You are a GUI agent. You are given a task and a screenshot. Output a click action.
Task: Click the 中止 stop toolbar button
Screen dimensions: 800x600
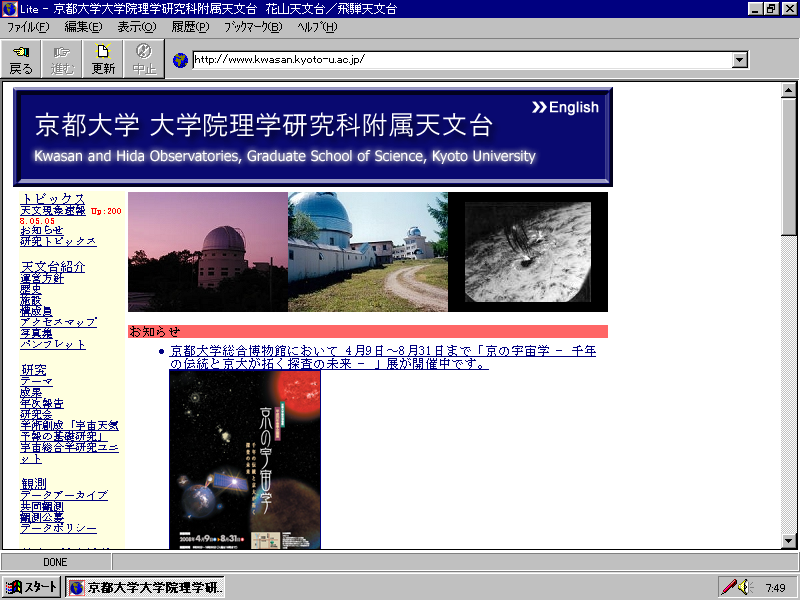144,59
